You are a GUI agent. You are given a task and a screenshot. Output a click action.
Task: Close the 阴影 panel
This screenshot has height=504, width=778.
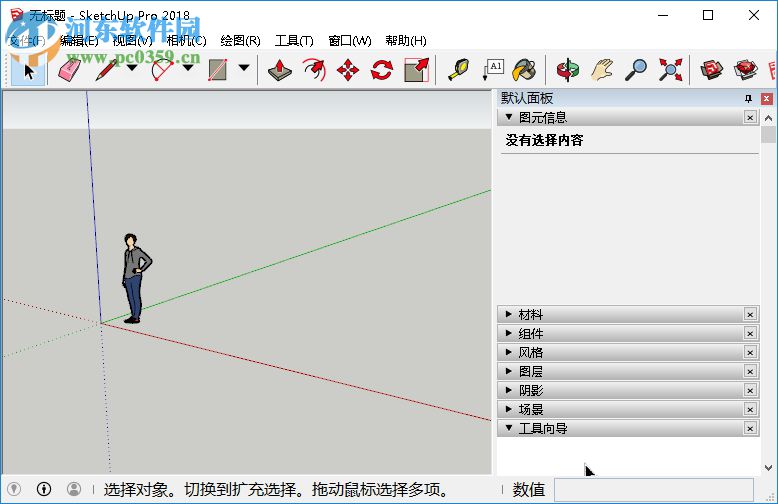[x=750, y=390]
